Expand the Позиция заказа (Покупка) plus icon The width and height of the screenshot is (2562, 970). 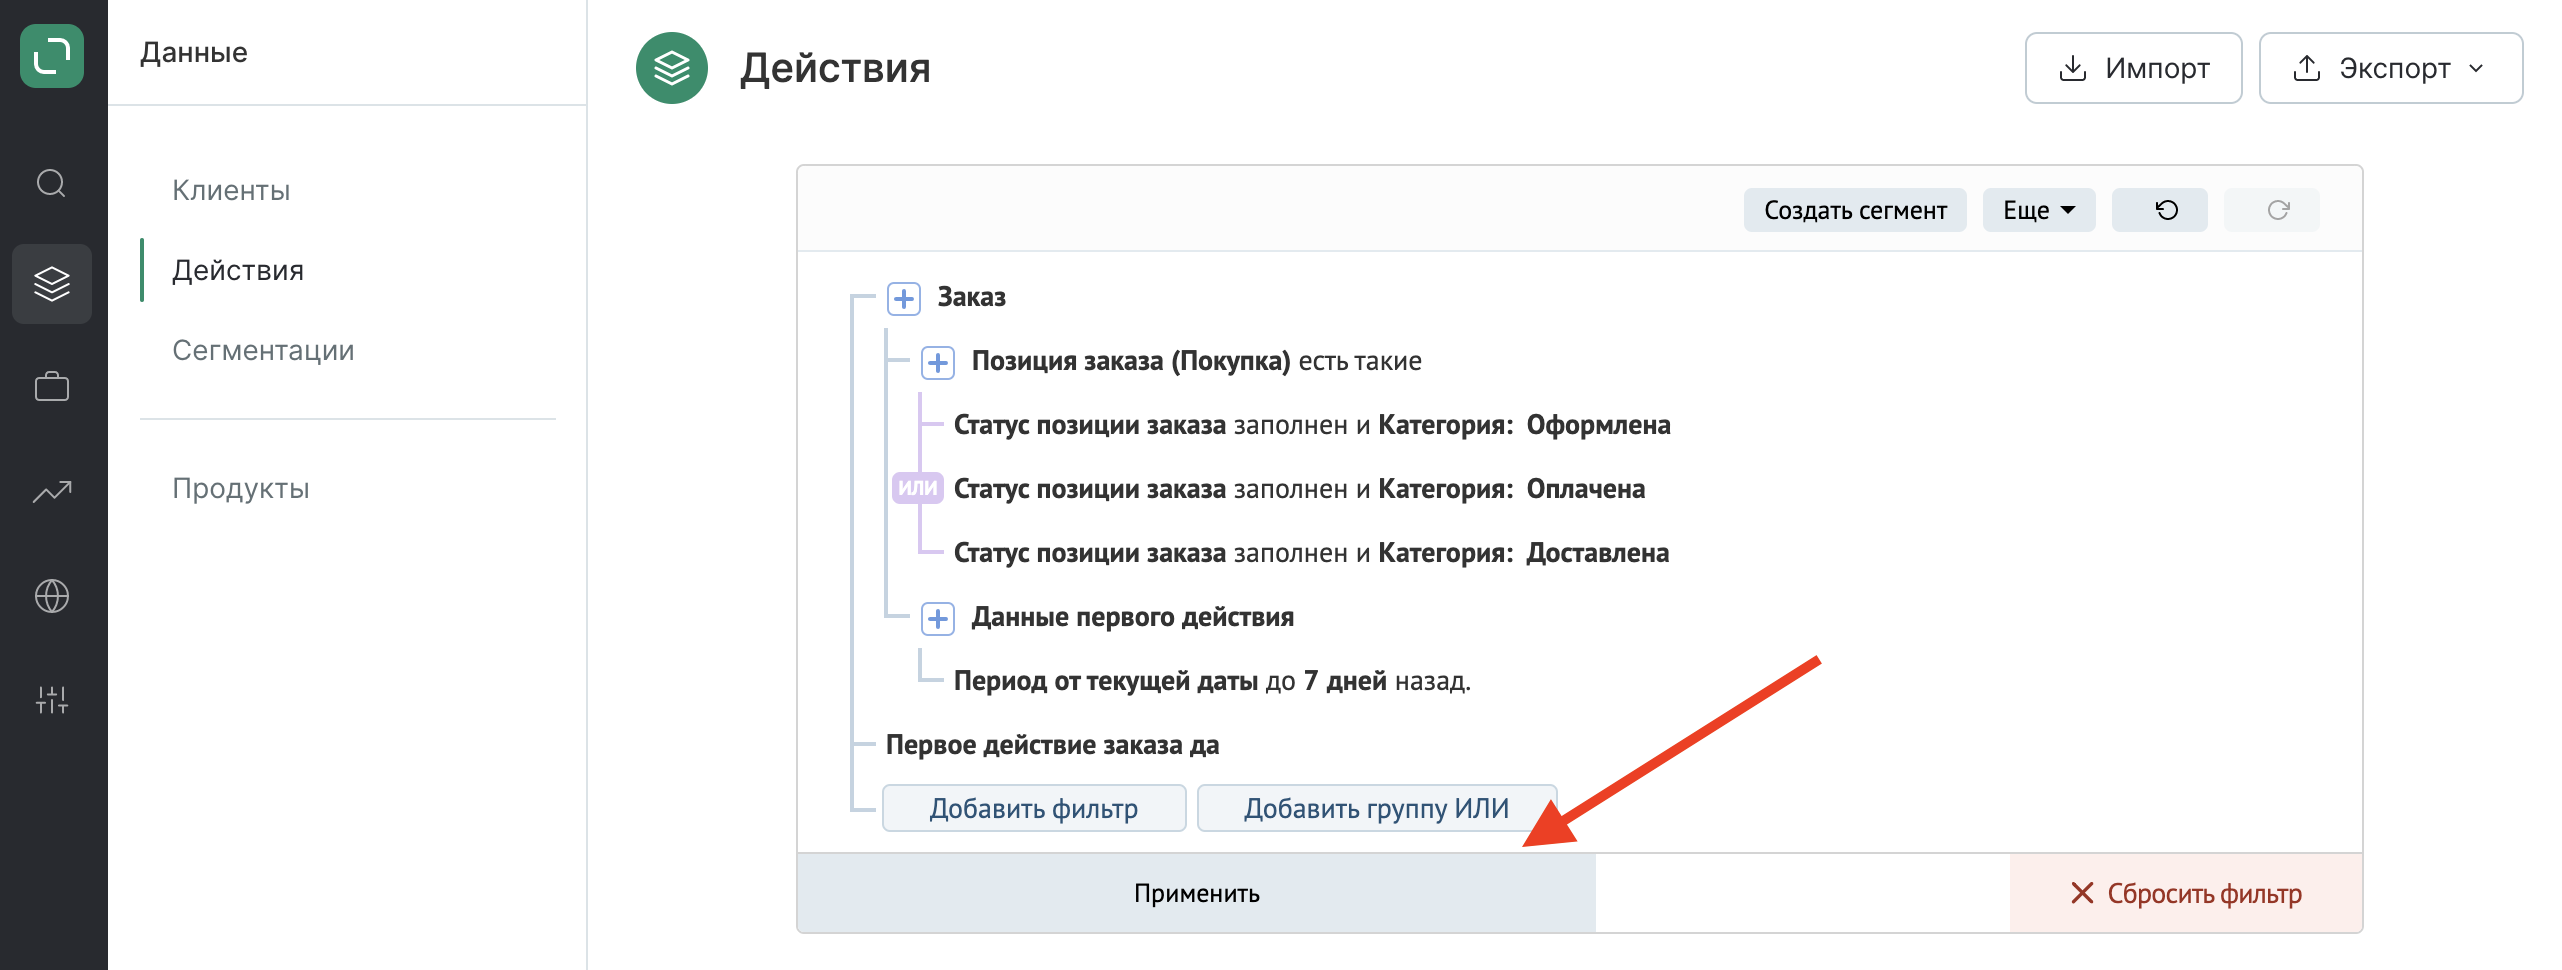coord(938,362)
